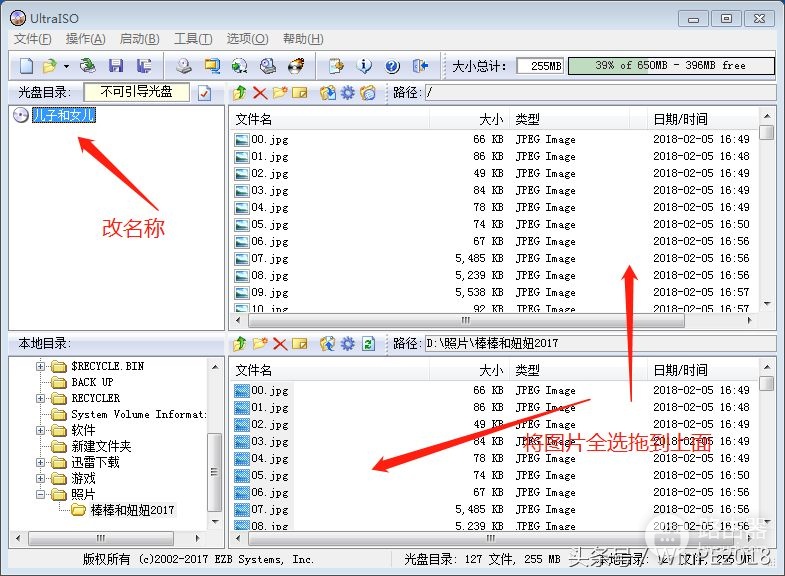Click the red X delete icon in disc pane
Screen dimensions: 785x576
(x=260, y=93)
